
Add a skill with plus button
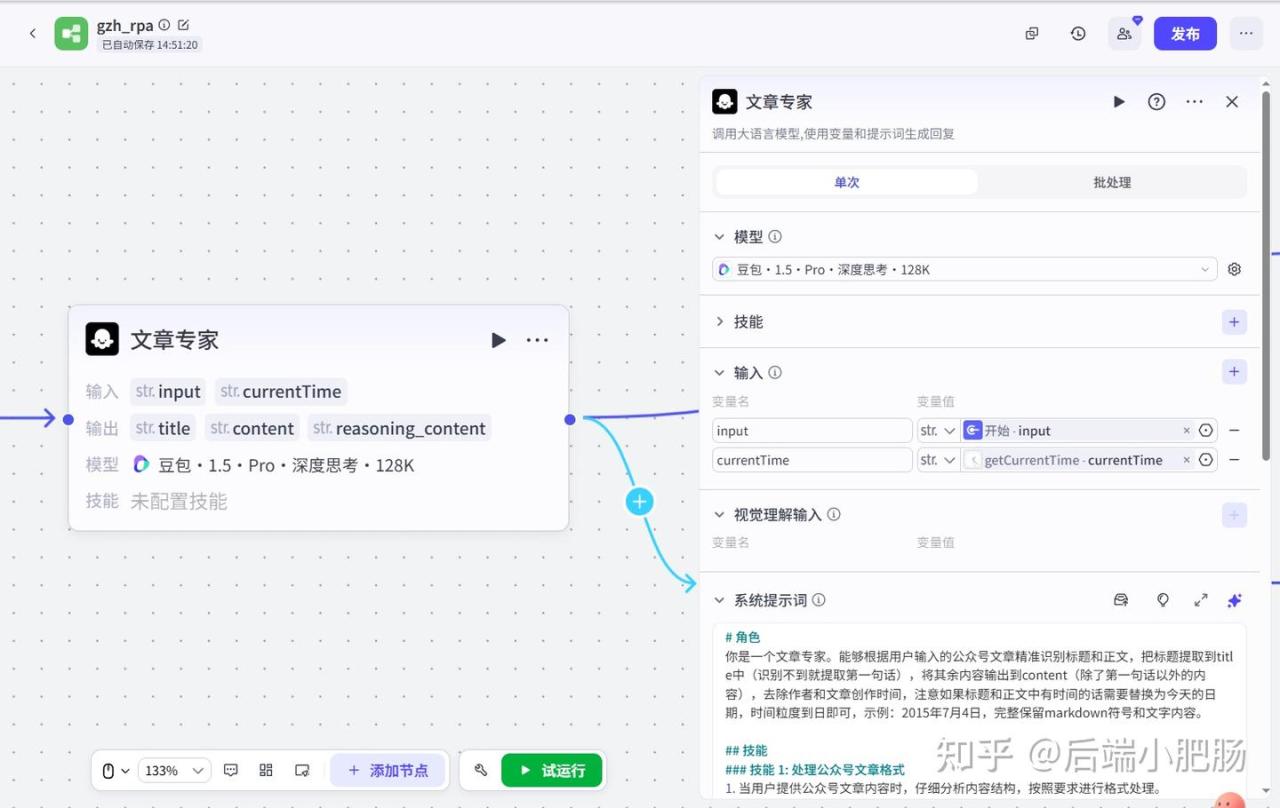1234,322
